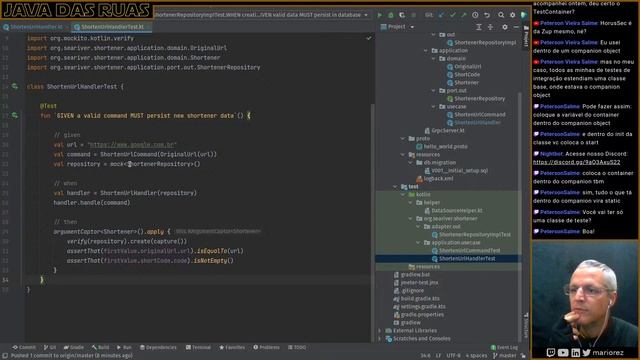Switch to ShortenUrlHandler.kt editor tab
Image resolution: width=640 pixels, height=360 pixels.
[33, 27]
